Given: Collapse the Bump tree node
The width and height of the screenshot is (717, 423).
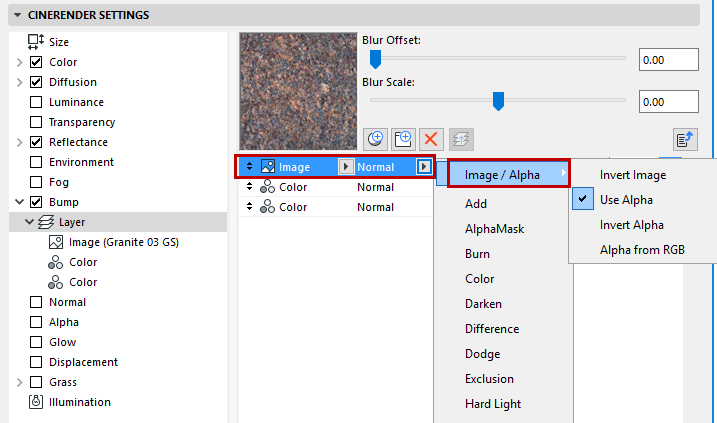Looking at the screenshot, I should (x=19, y=202).
